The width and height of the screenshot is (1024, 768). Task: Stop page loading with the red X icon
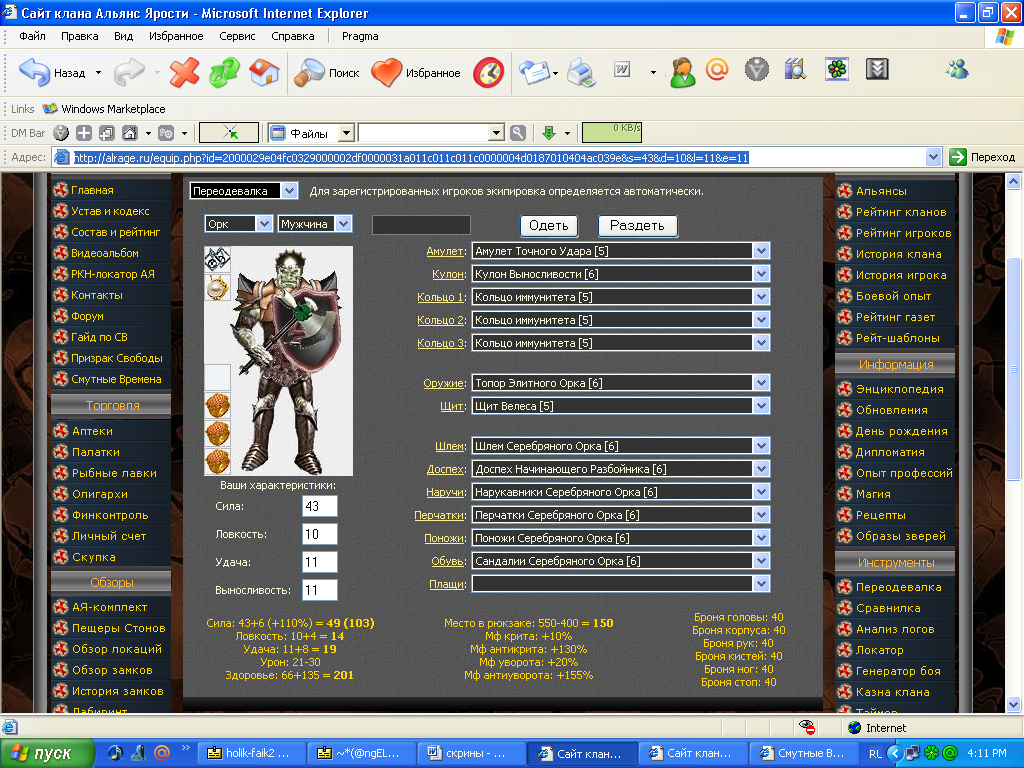point(184,72)
